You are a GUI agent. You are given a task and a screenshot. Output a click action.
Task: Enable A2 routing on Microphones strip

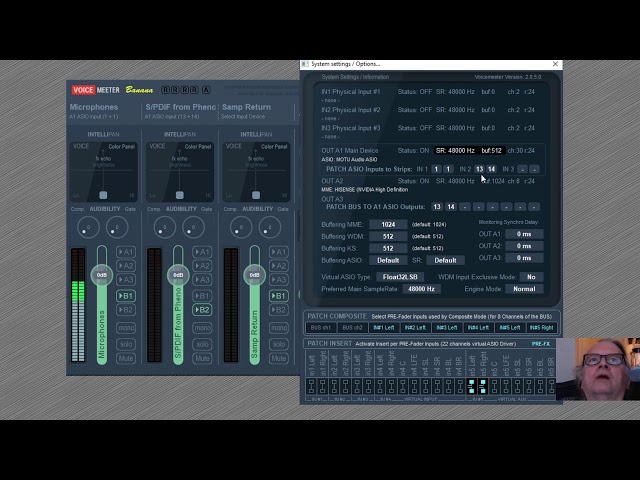(x=126, y=266)
